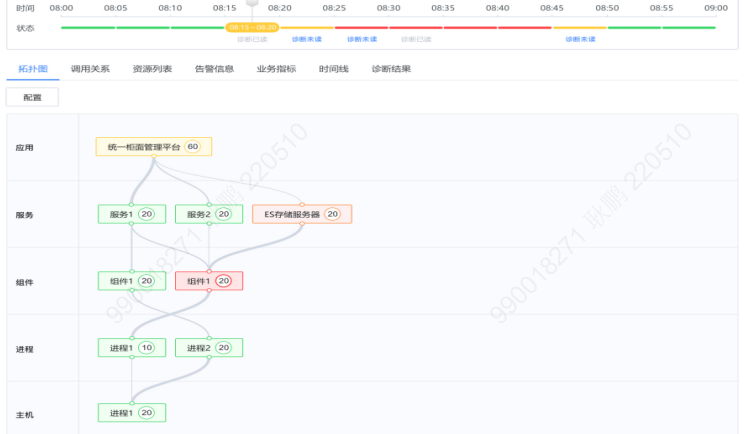Open the 告警信息 tab
The image size is (746, 434).
214,69
